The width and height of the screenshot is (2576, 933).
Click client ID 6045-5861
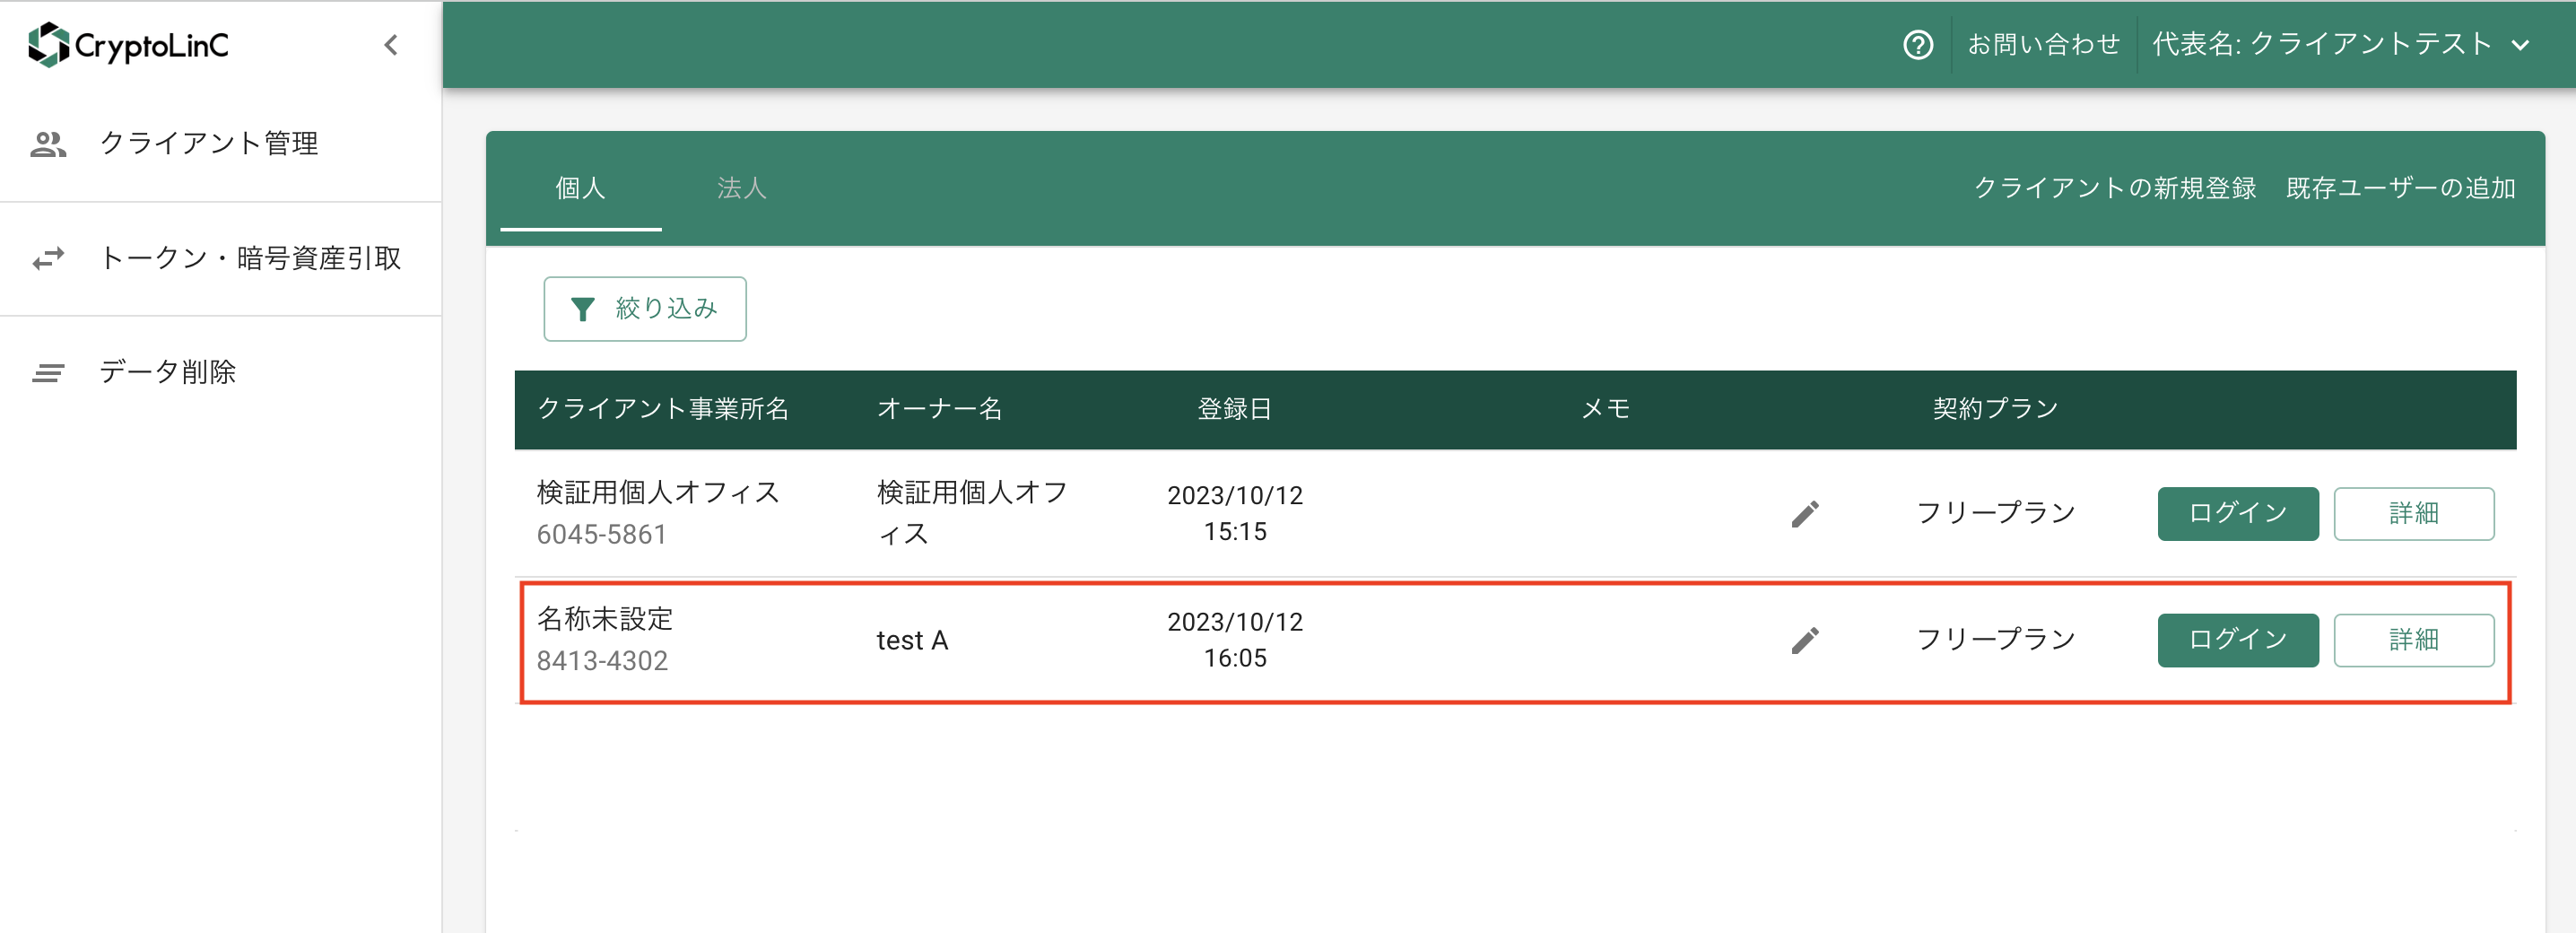602,535
